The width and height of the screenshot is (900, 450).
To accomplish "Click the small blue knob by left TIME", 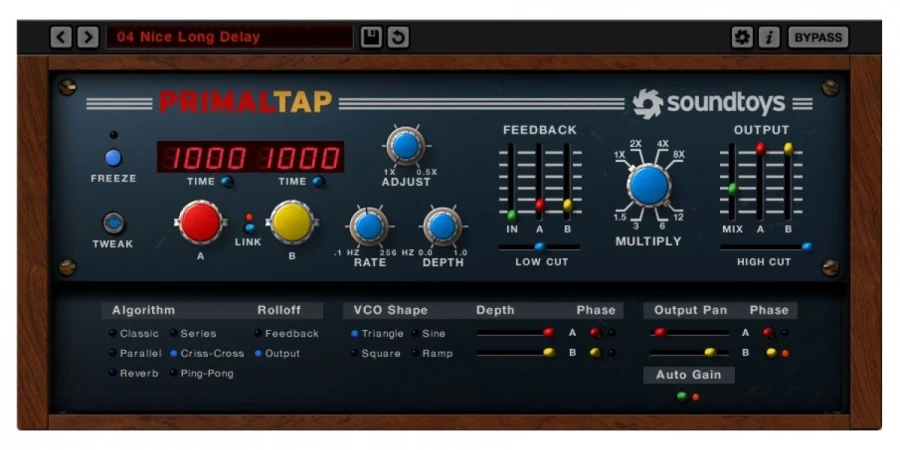I will tap(227, 182).
